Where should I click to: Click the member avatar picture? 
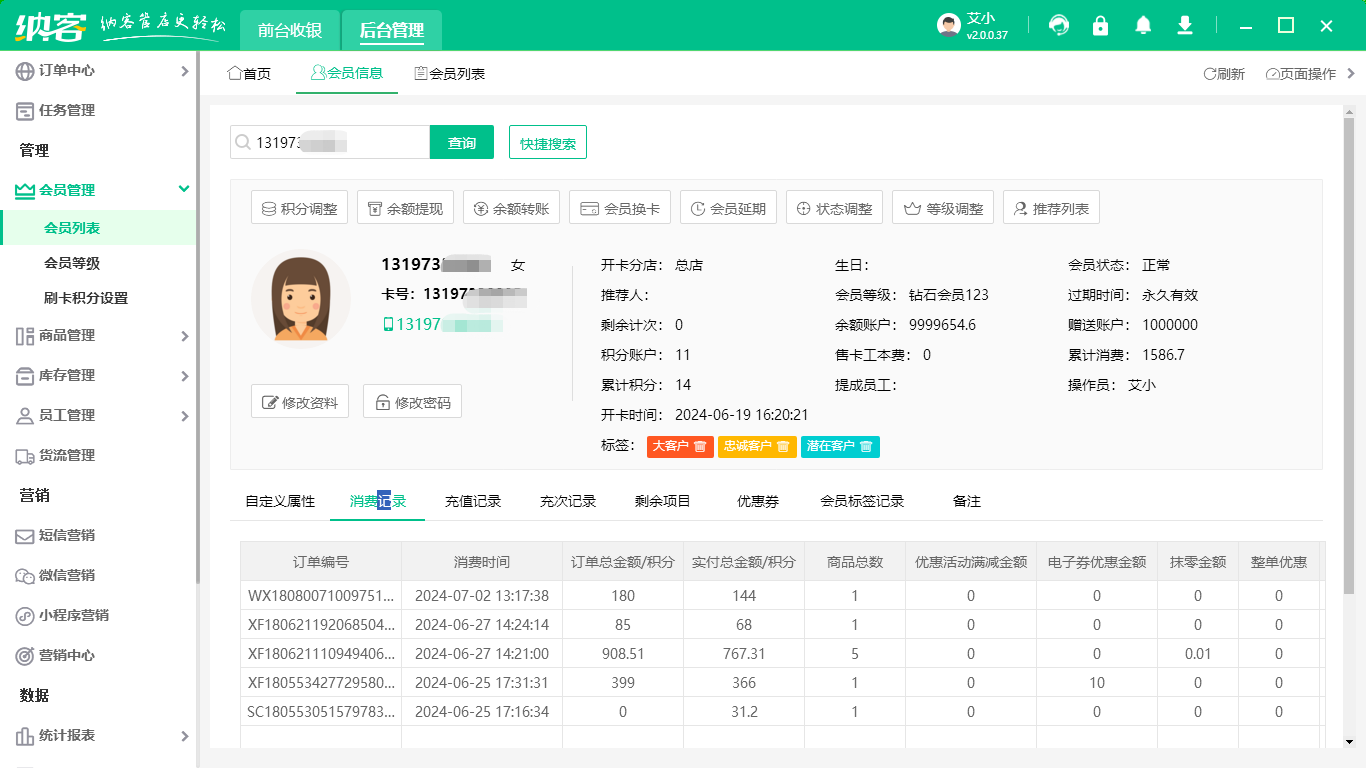click(x=300, y=299)
